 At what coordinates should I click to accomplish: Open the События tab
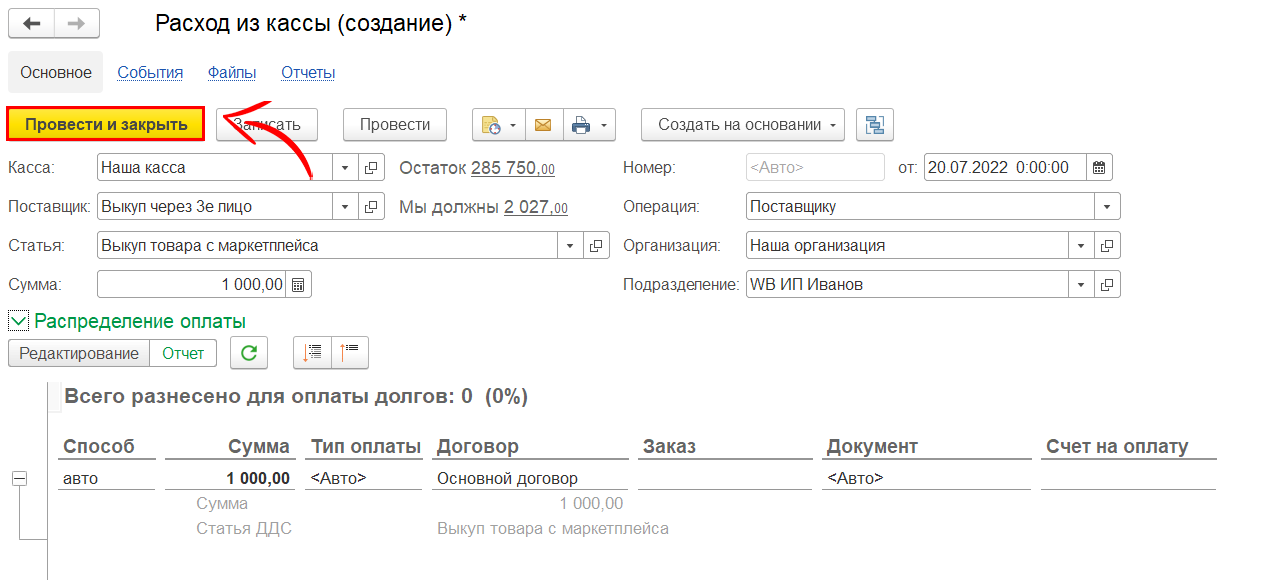tap(150, 72)
